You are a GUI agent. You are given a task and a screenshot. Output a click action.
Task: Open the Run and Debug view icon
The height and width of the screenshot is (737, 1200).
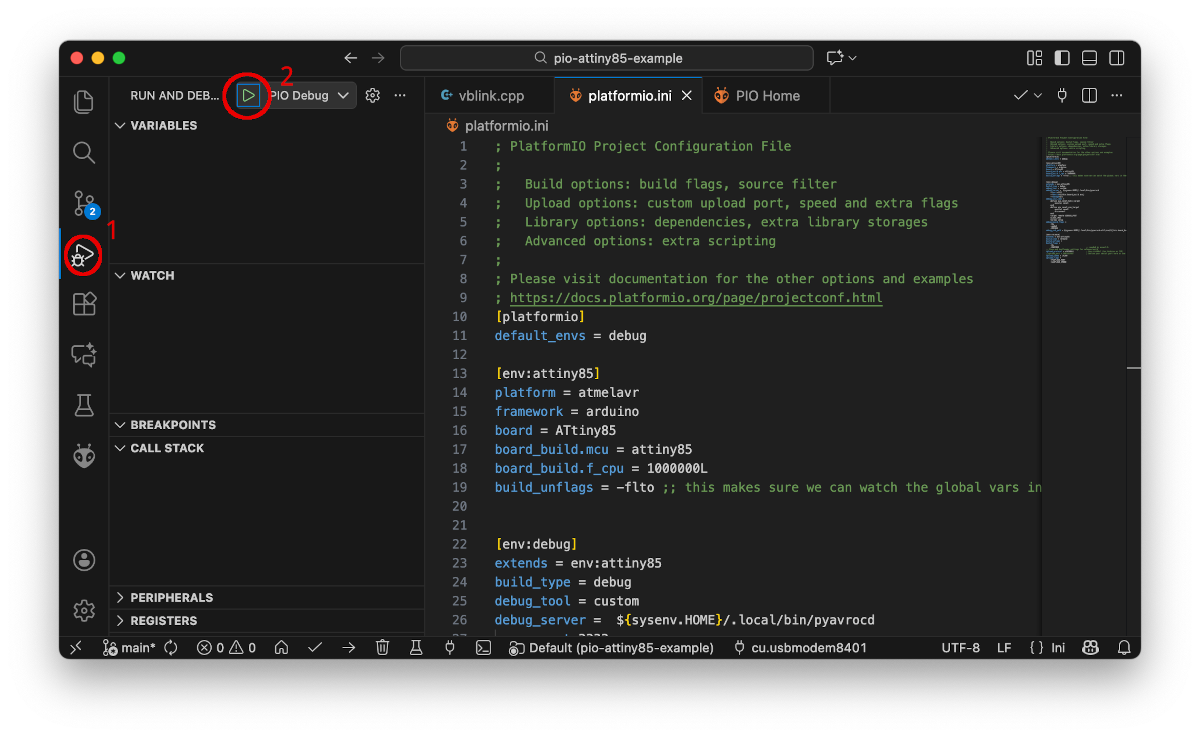tap(84, 254)
